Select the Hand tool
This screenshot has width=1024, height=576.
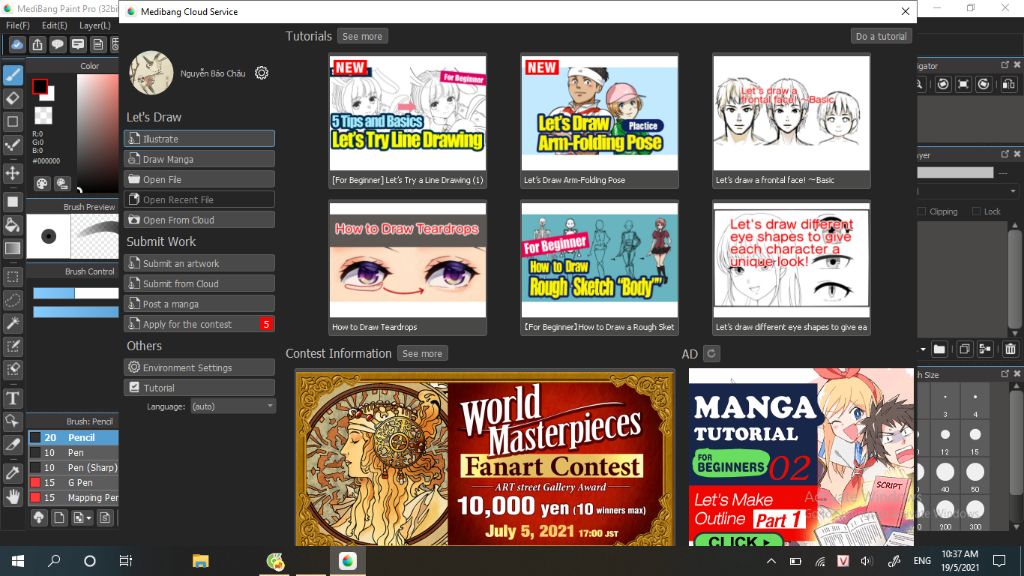pyautogui.click(x=12, y=497)
